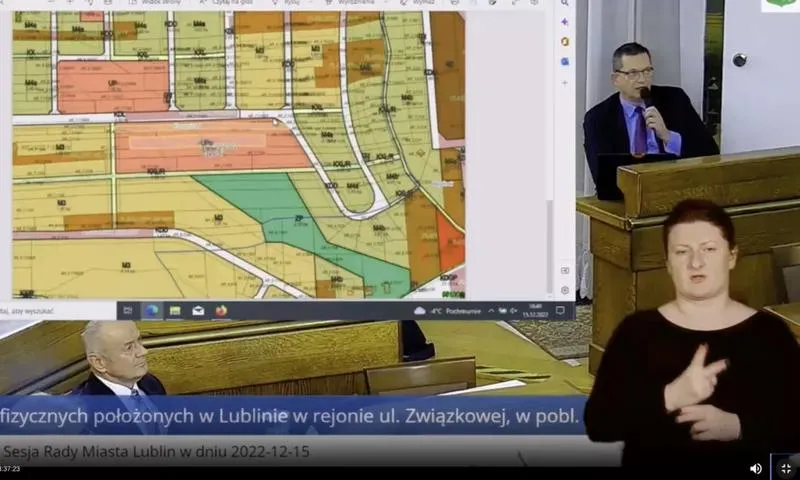This screenshot has width=800, height=480.
Task: Click the video timestamp 3:37:23
Action: [x=10, y=468]
